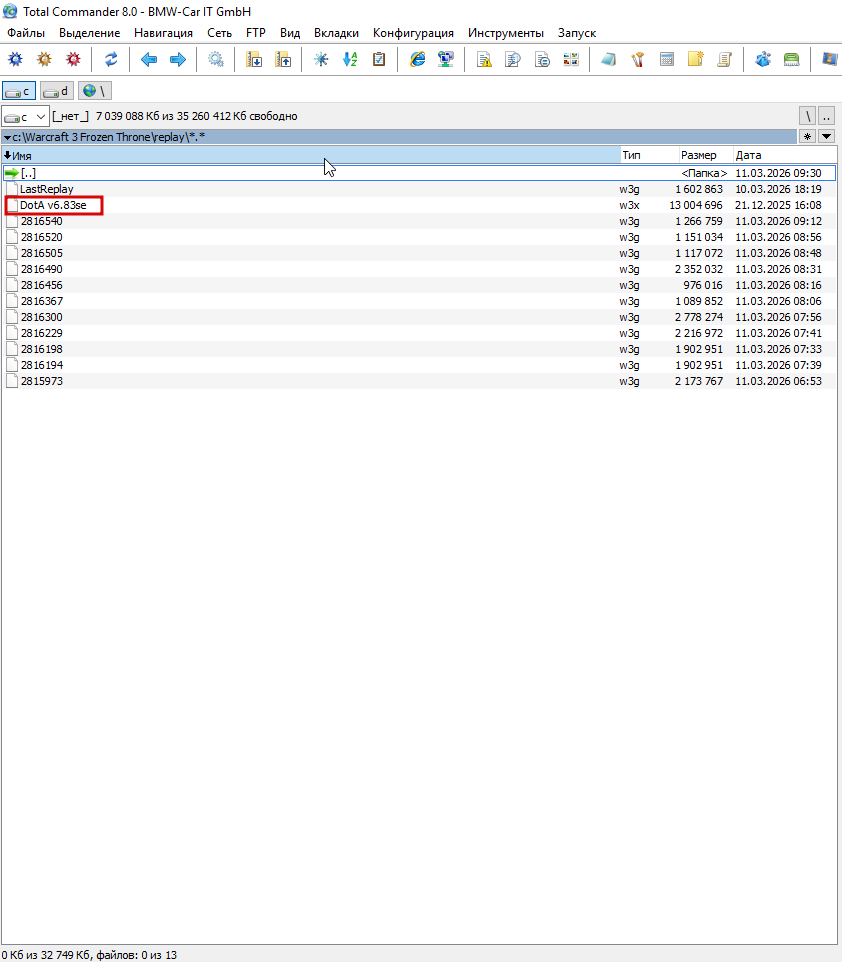
Task: Go back with the left blue arrow
Action: point(149,60)
